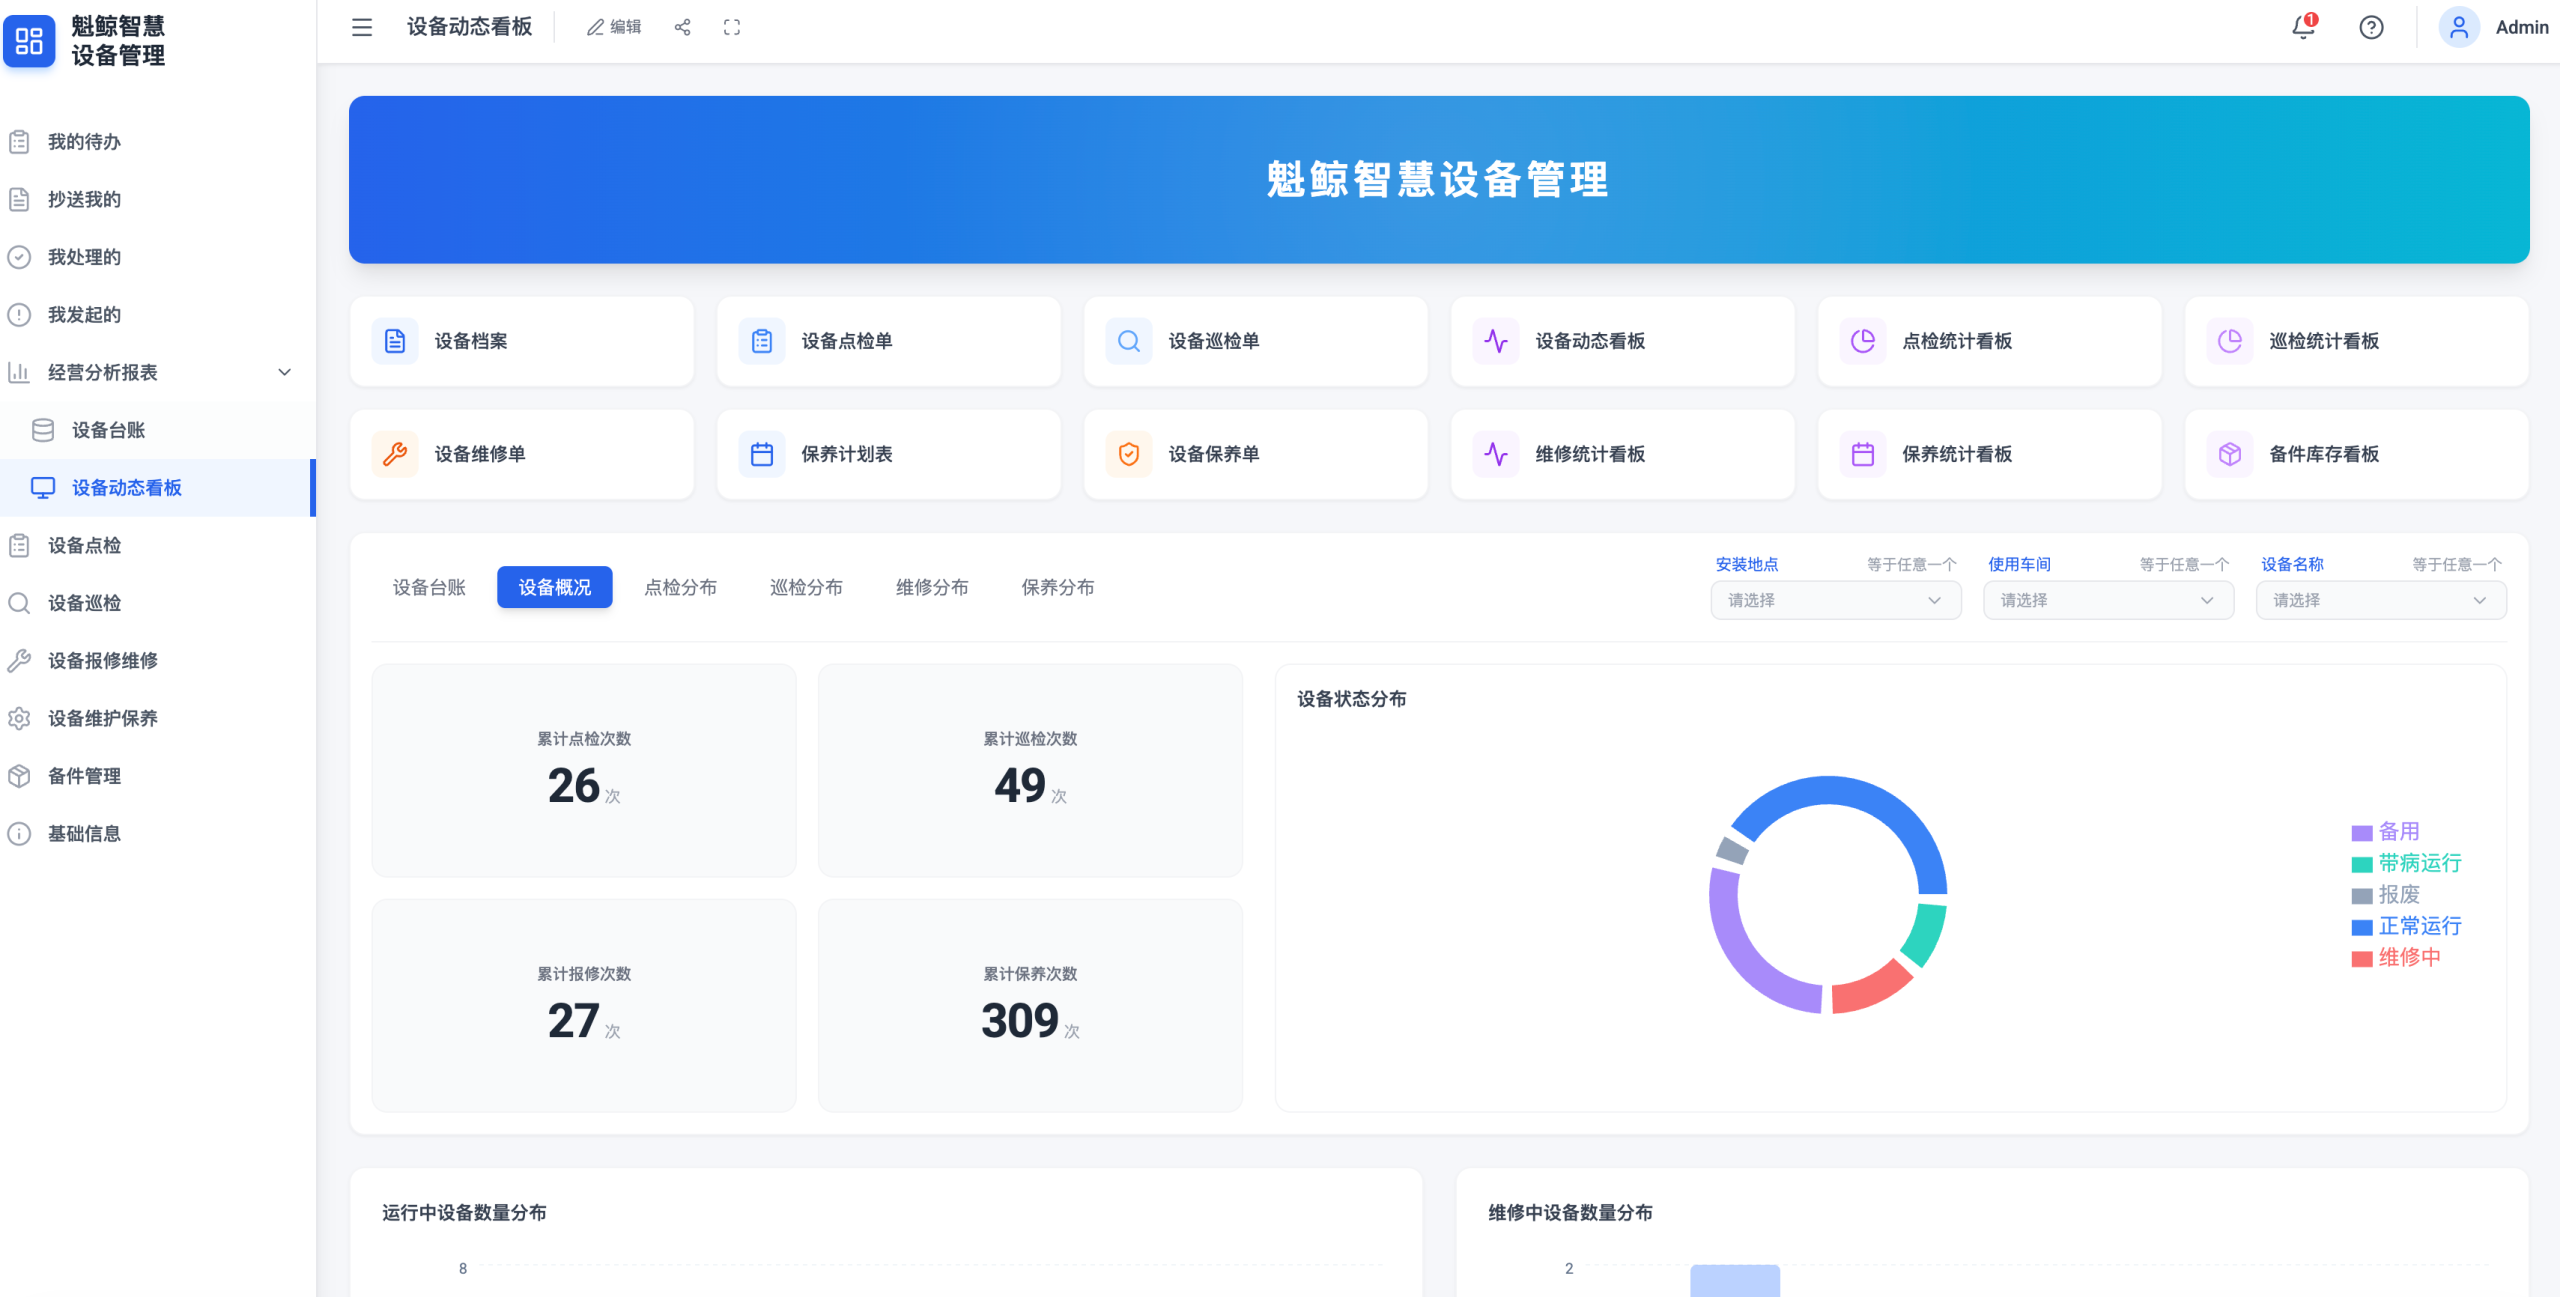Click the 维修中设备数量分布 chart title
Screen dimensions: 2560x1297
[1570, 1213]
